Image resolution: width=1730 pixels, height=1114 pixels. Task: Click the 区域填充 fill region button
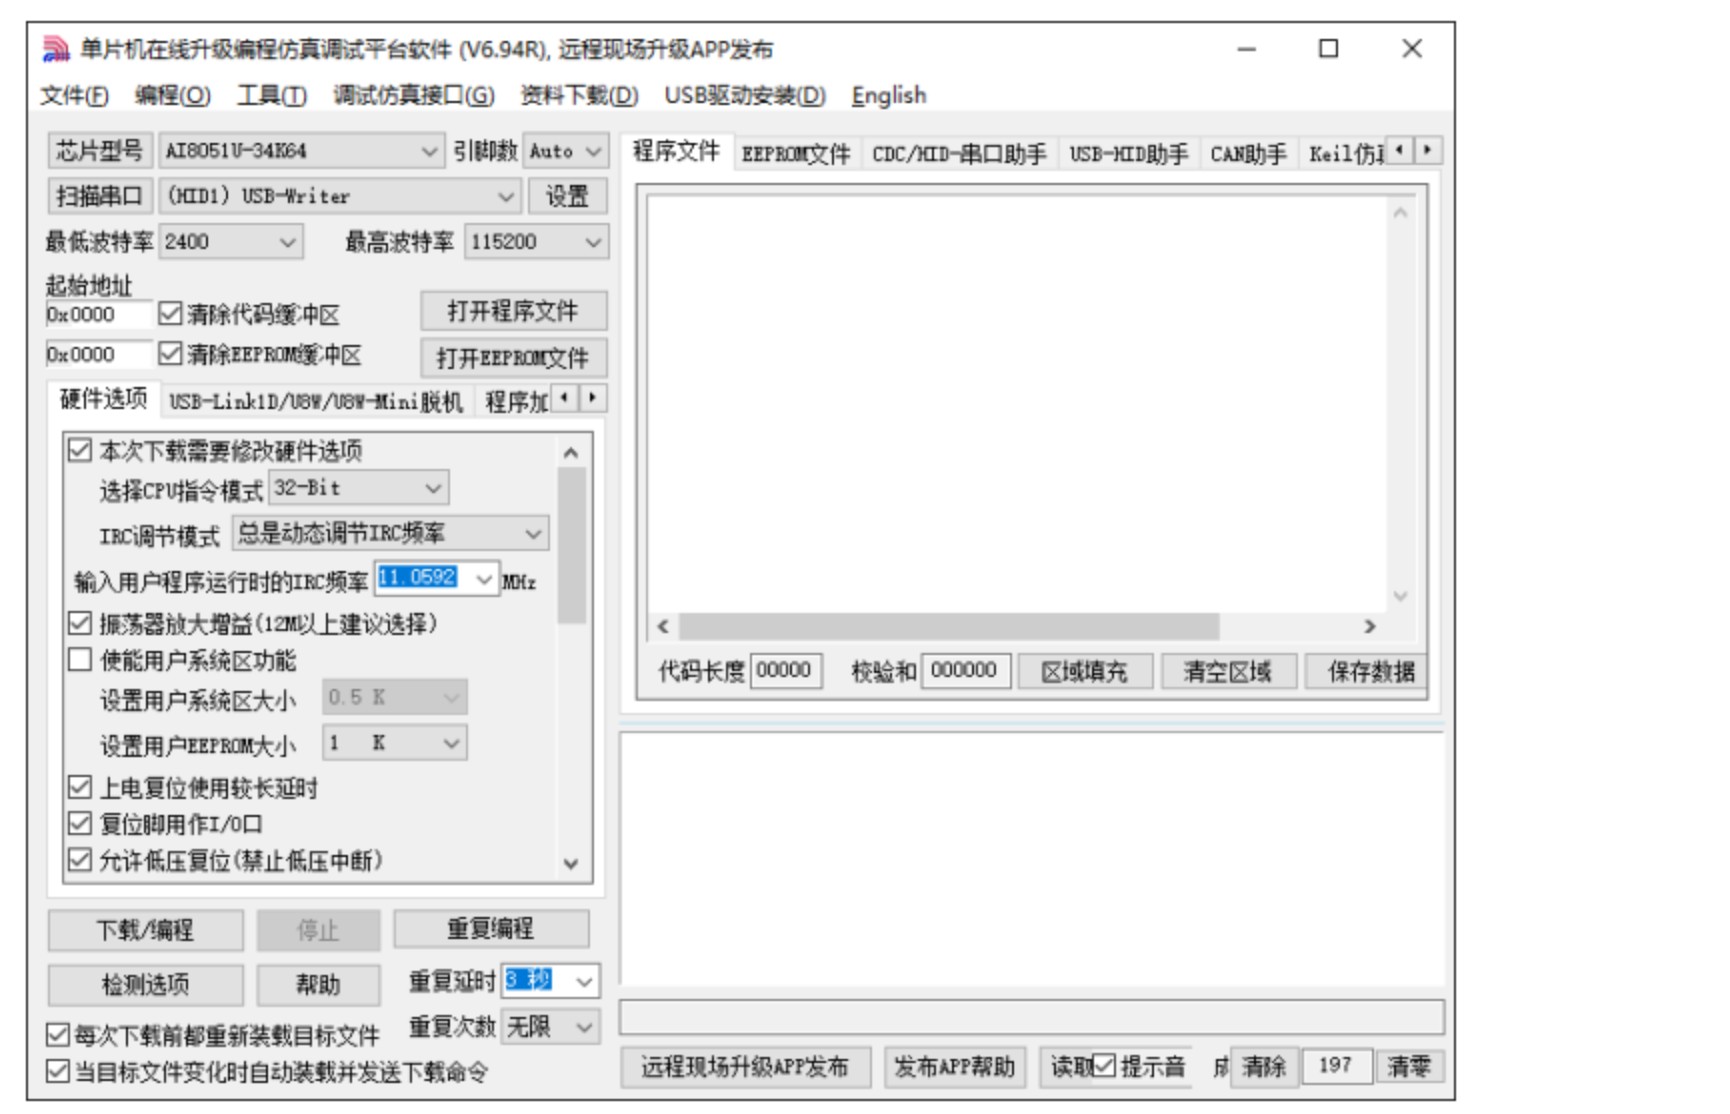click(x=1083, y=672)
